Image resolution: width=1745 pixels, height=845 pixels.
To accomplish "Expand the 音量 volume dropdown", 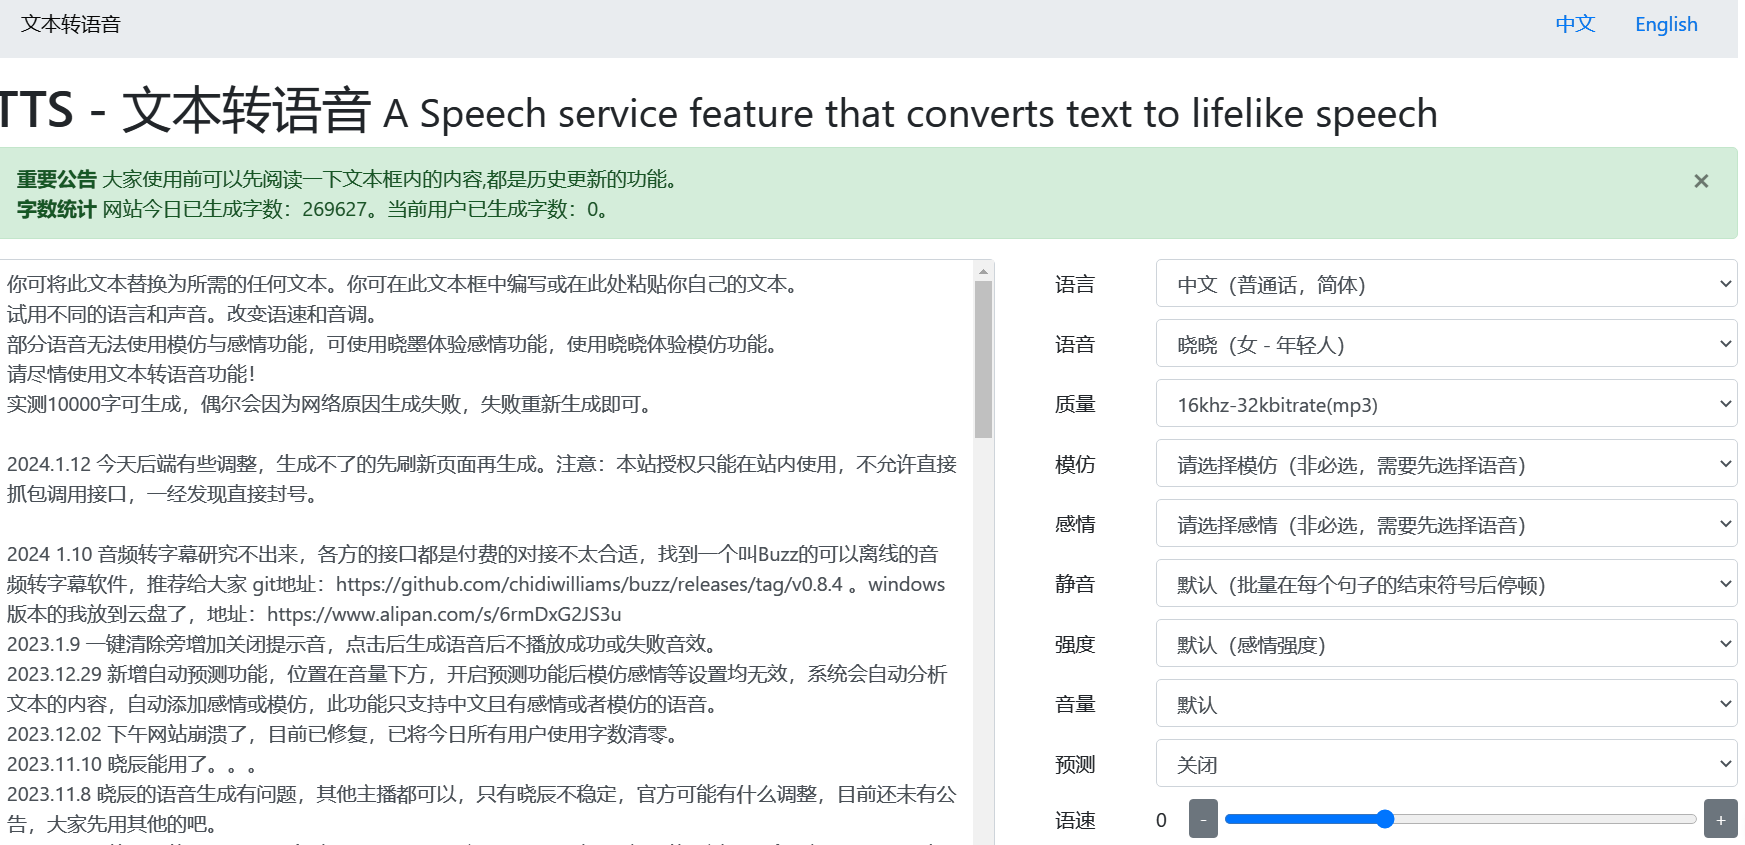I will pyautogui.click(x=1445, y=704).
